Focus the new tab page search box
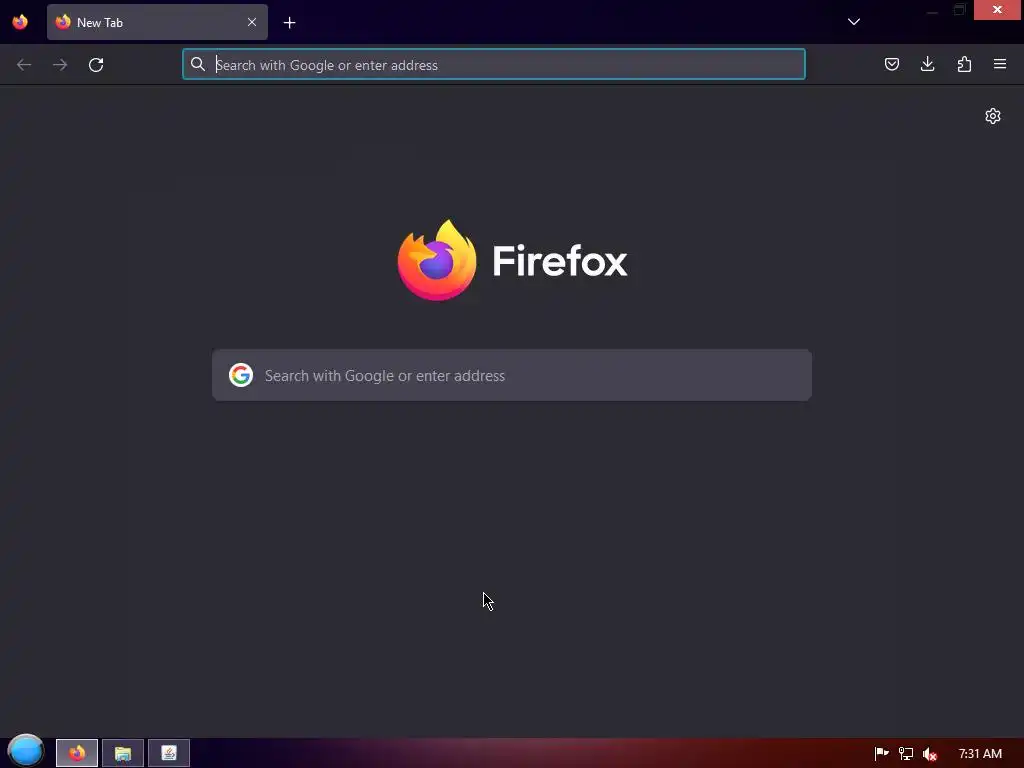The width and height of the screenshot is (1024, 768). tap(512, 376)
